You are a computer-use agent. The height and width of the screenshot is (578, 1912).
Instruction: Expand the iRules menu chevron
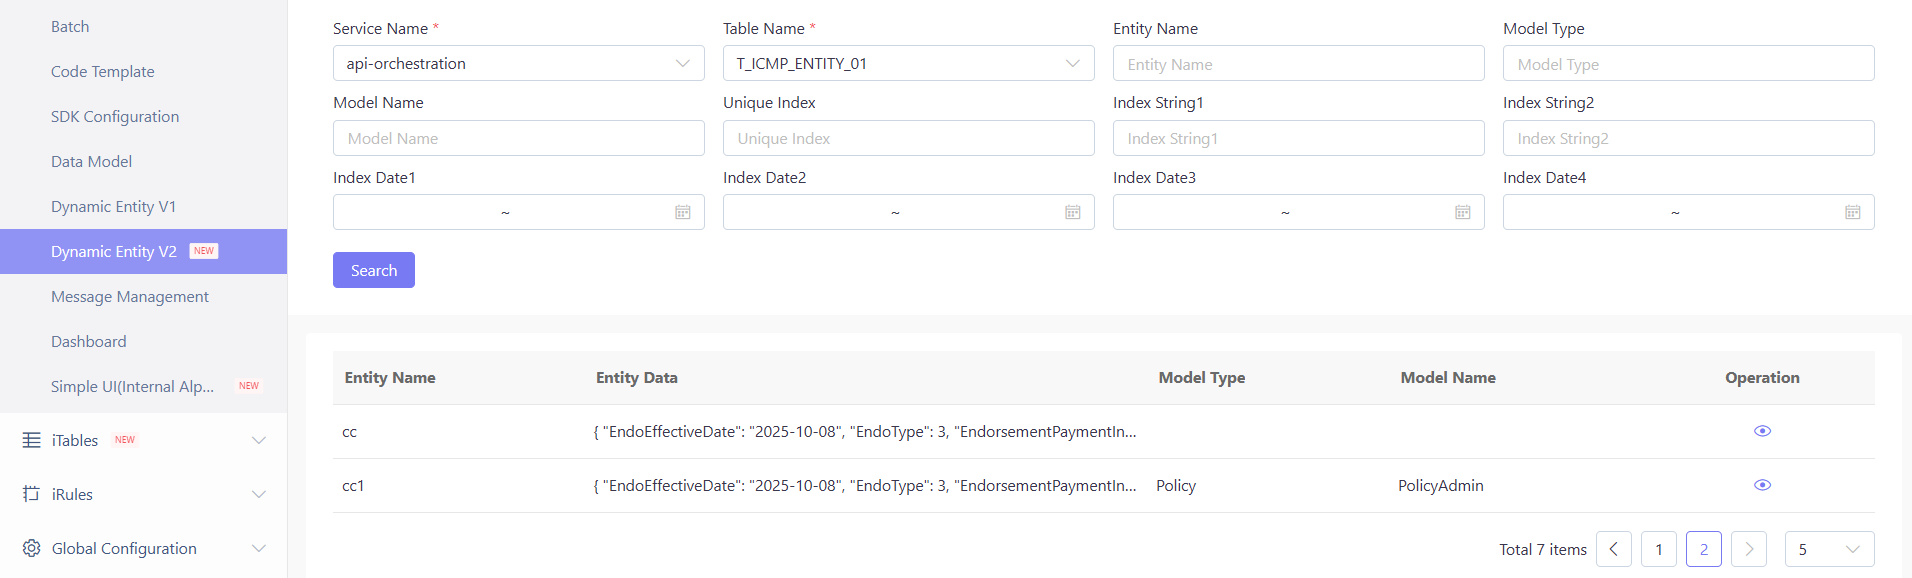(259, 494)
